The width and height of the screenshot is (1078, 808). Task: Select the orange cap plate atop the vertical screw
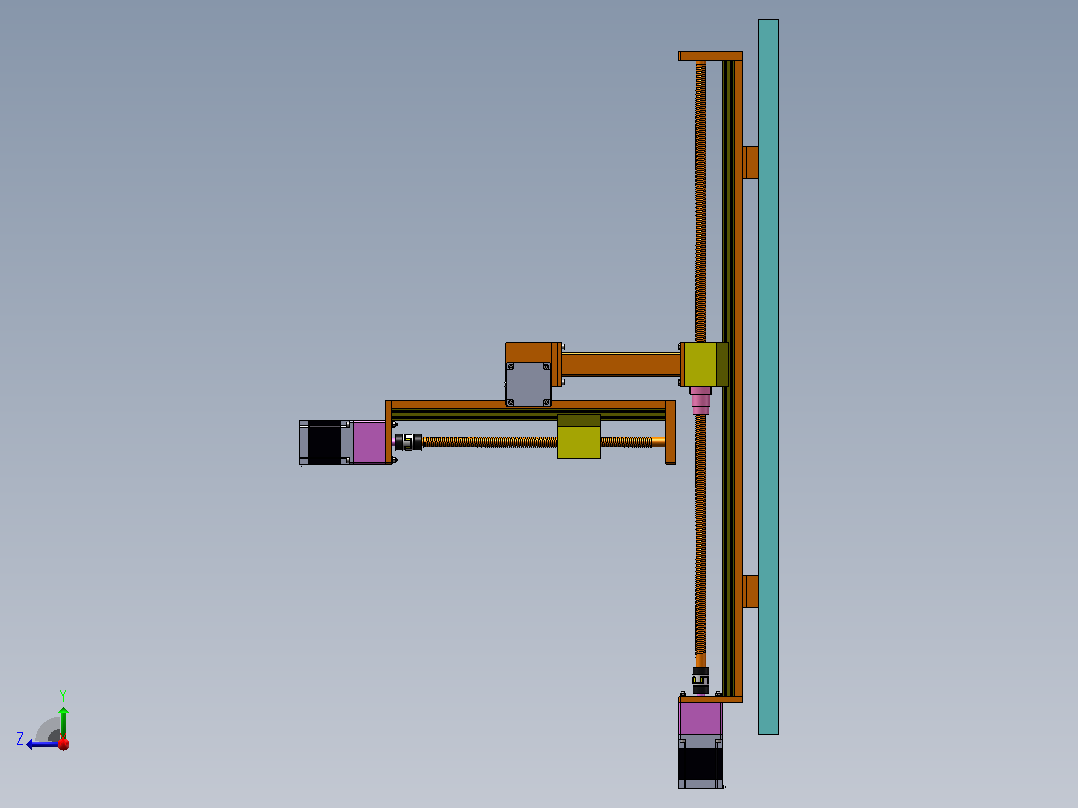(710, 56)
